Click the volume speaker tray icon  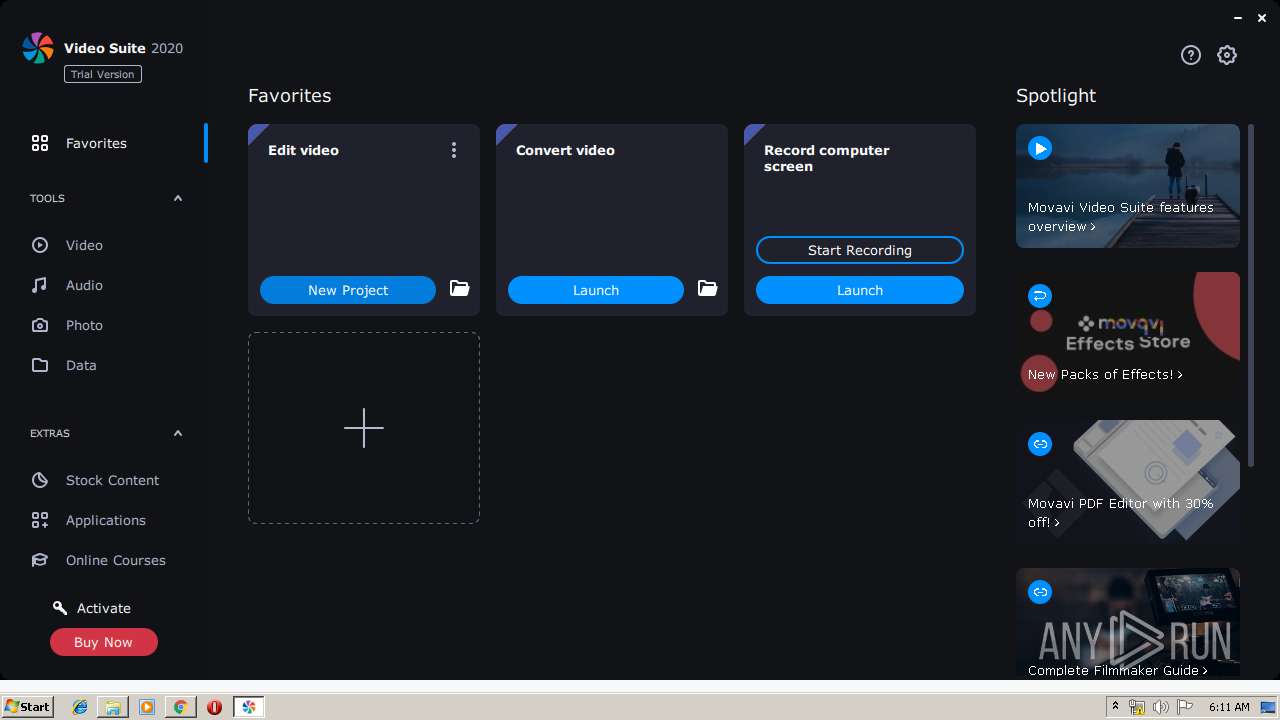(1160, 707)
